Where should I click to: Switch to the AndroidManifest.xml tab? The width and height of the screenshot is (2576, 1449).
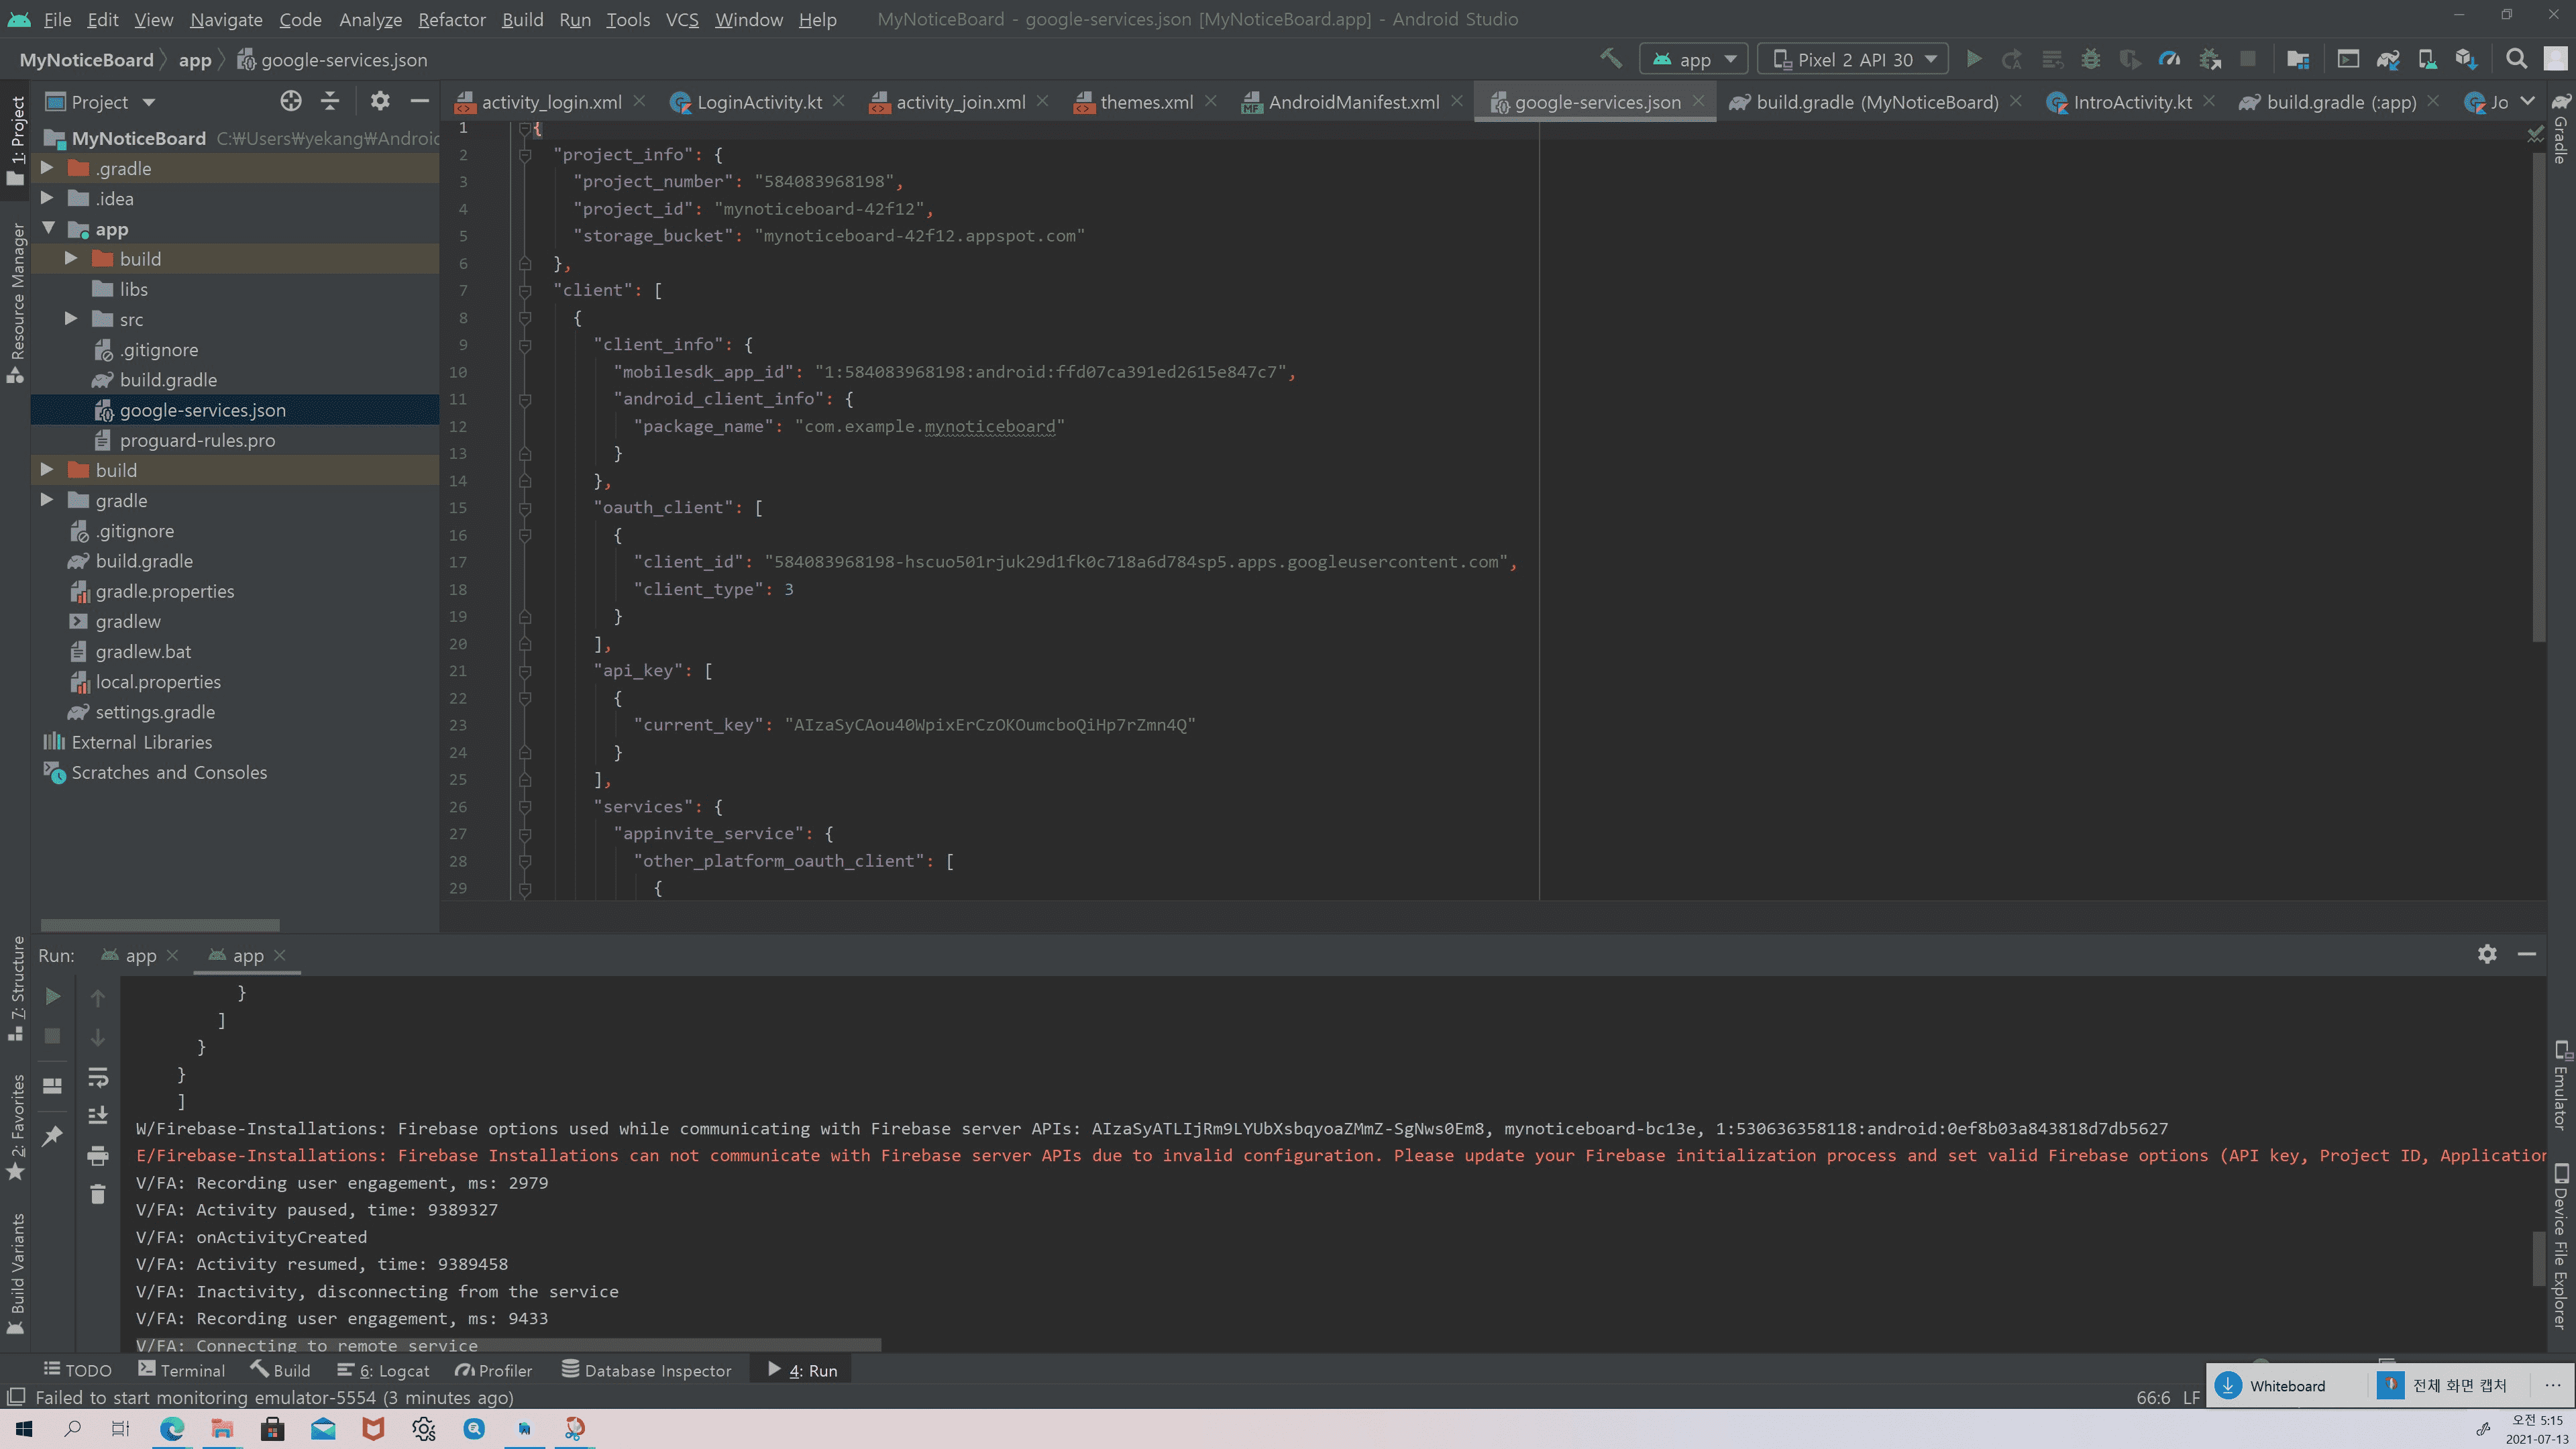[1352, 102]
